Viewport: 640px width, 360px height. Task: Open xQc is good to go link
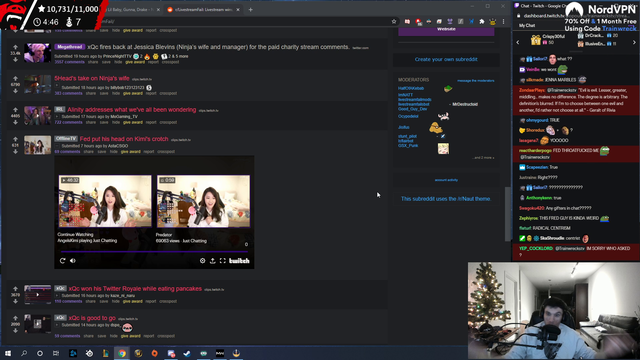tap(92, 318)
